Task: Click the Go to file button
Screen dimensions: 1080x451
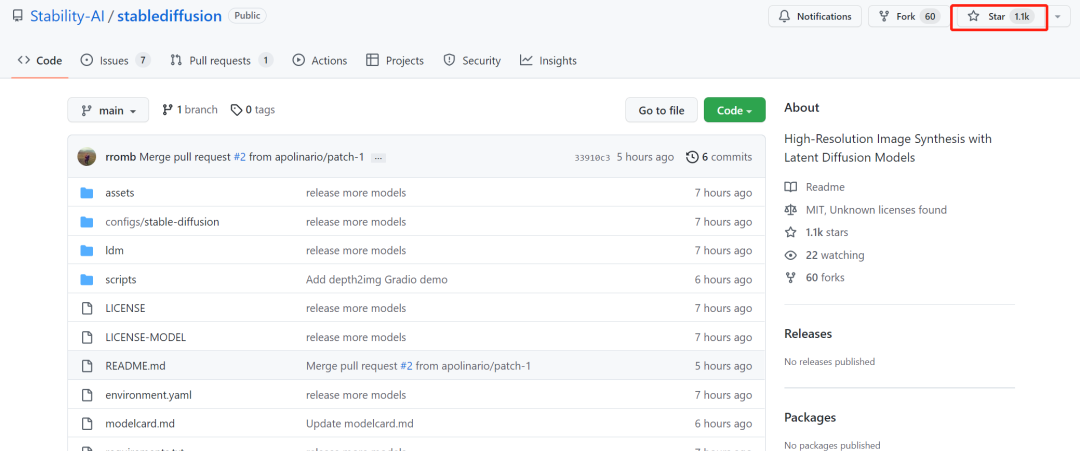Action: tap(661, 110)
